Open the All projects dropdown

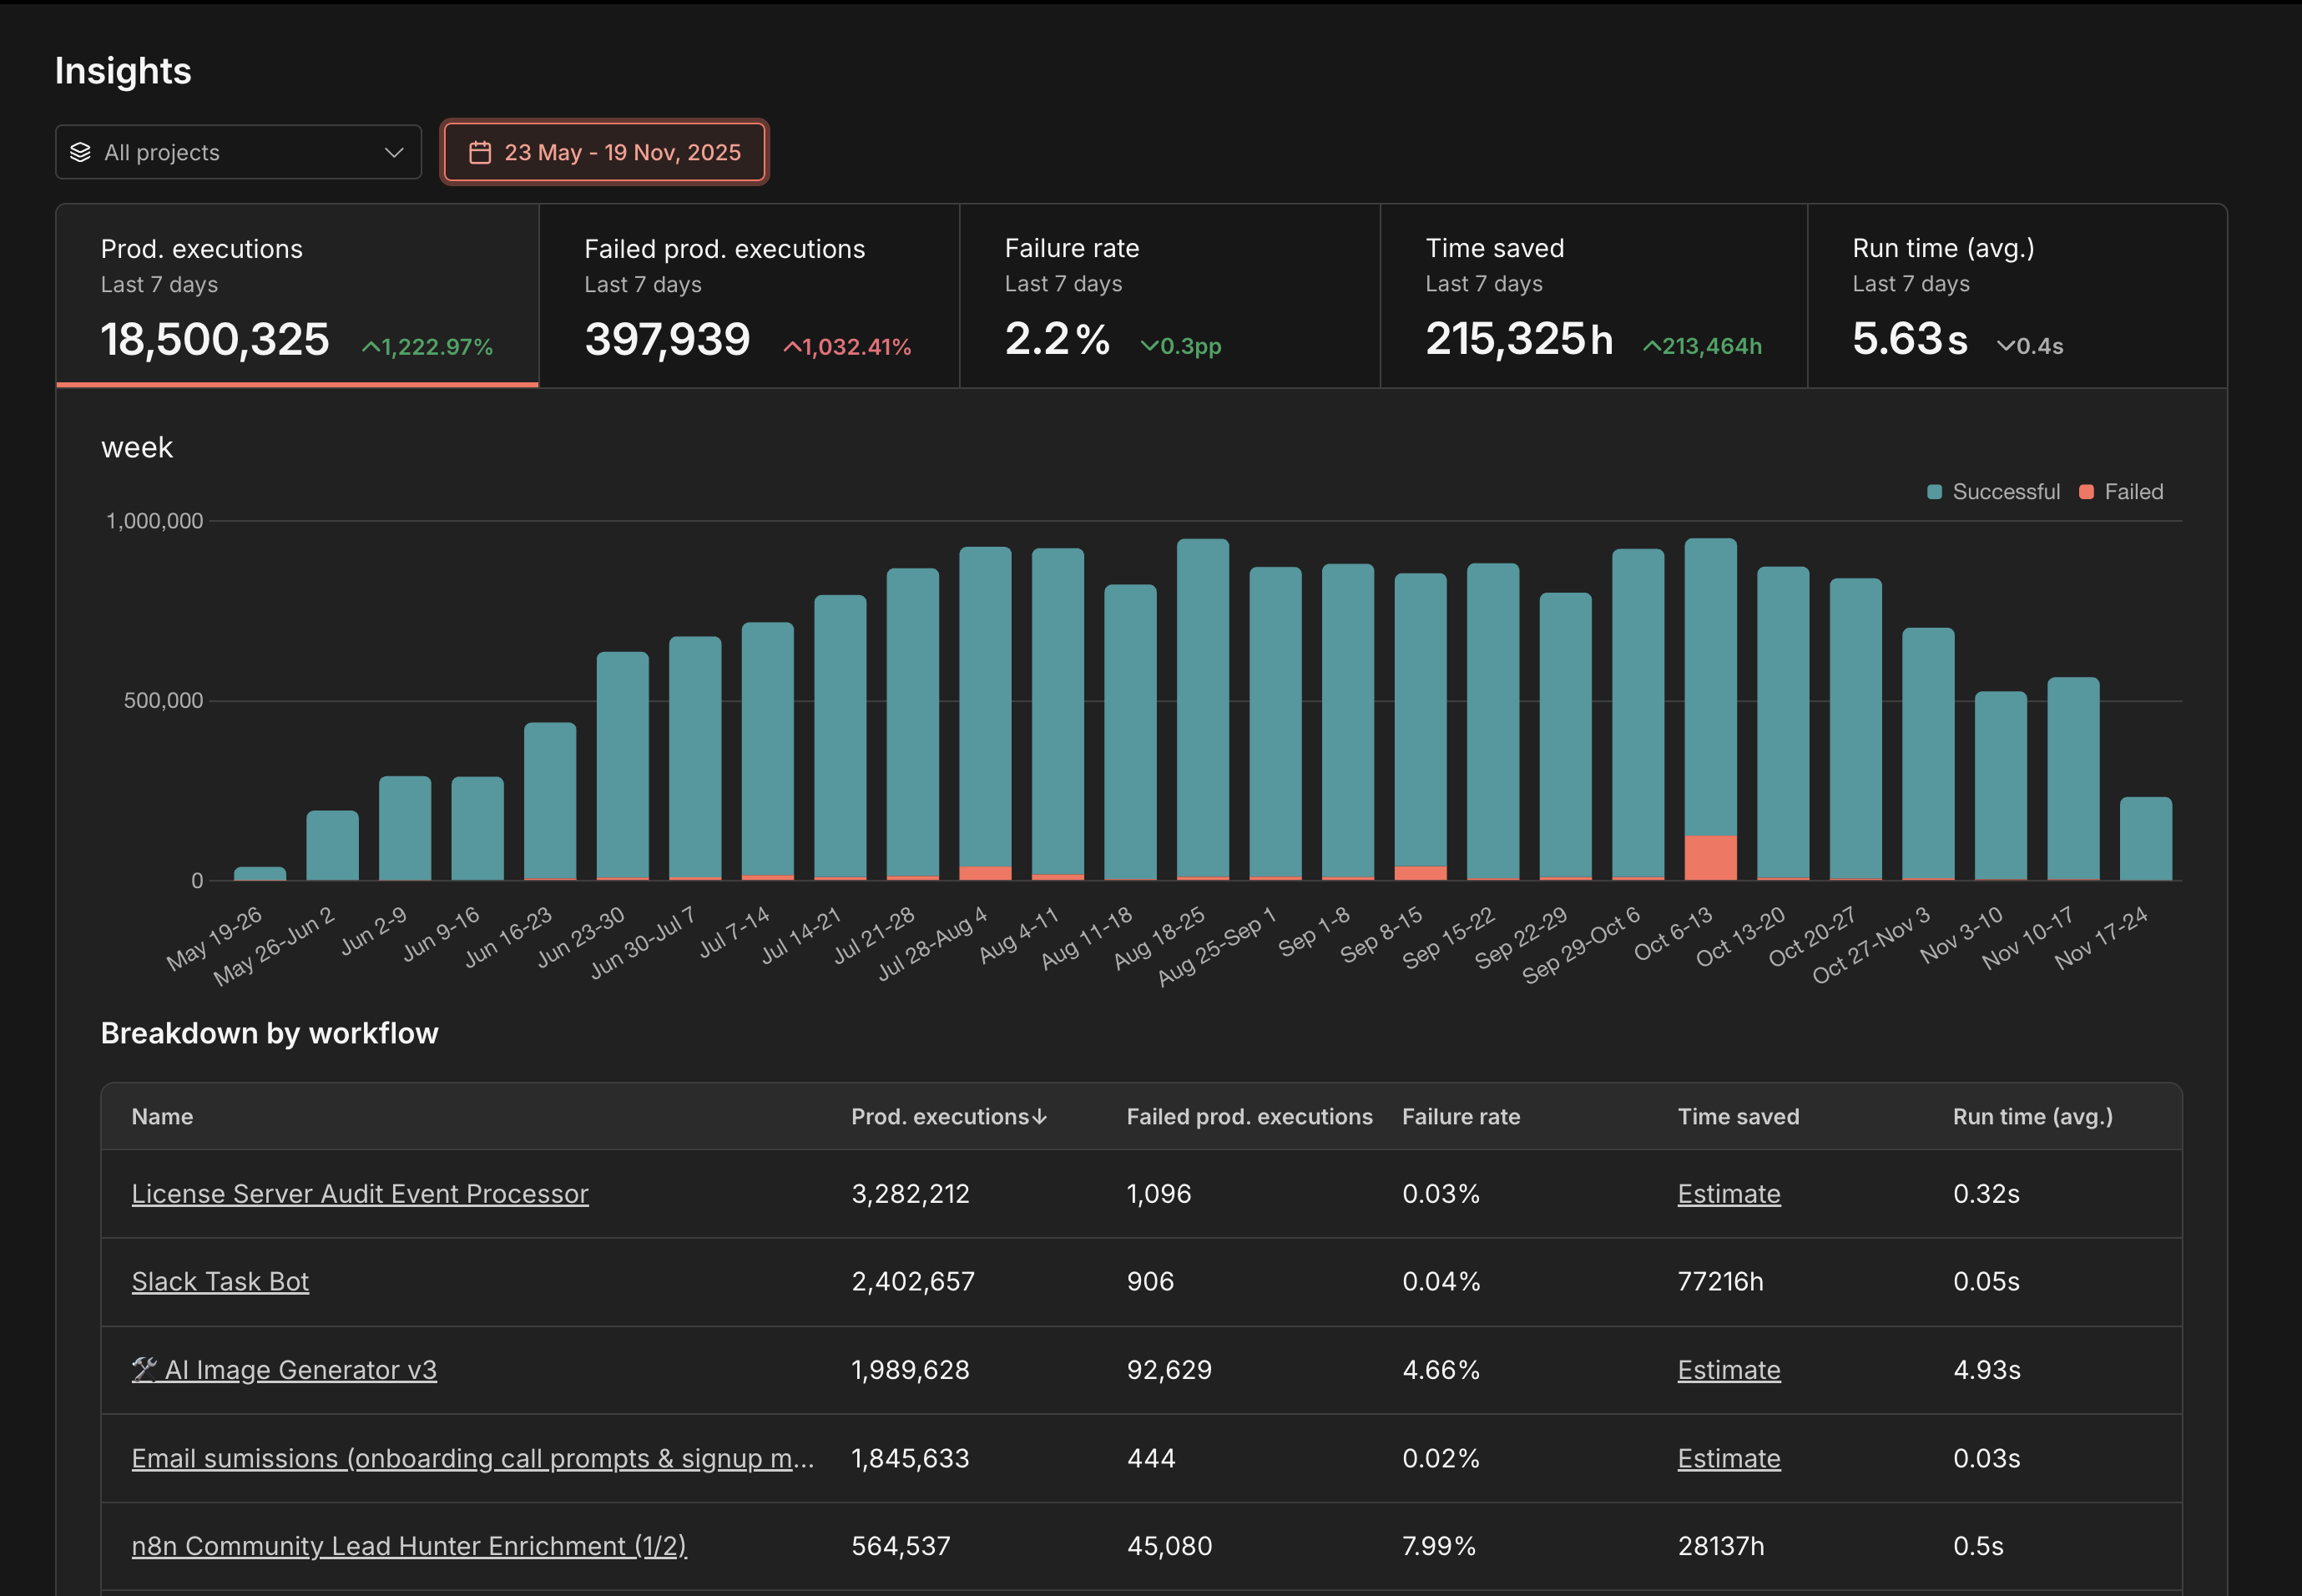pyautogui.click(x=238, y=152)
